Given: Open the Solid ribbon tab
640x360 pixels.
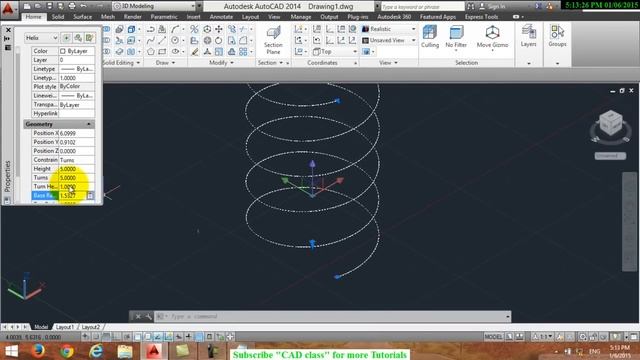Looking at the screenshot, I should click(x=58, y=17).
